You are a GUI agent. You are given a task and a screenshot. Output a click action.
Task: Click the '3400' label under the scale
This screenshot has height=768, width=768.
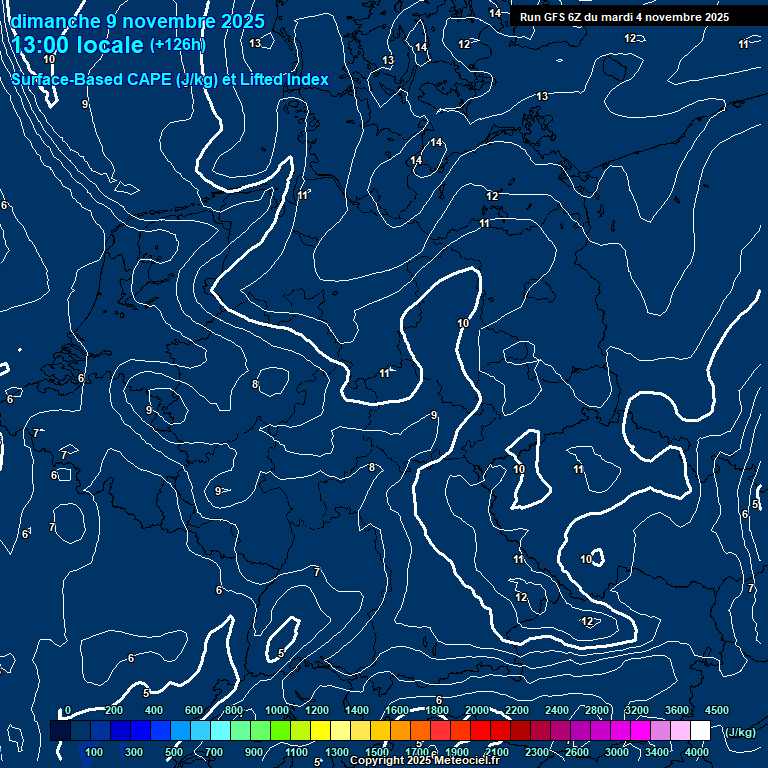657,752
